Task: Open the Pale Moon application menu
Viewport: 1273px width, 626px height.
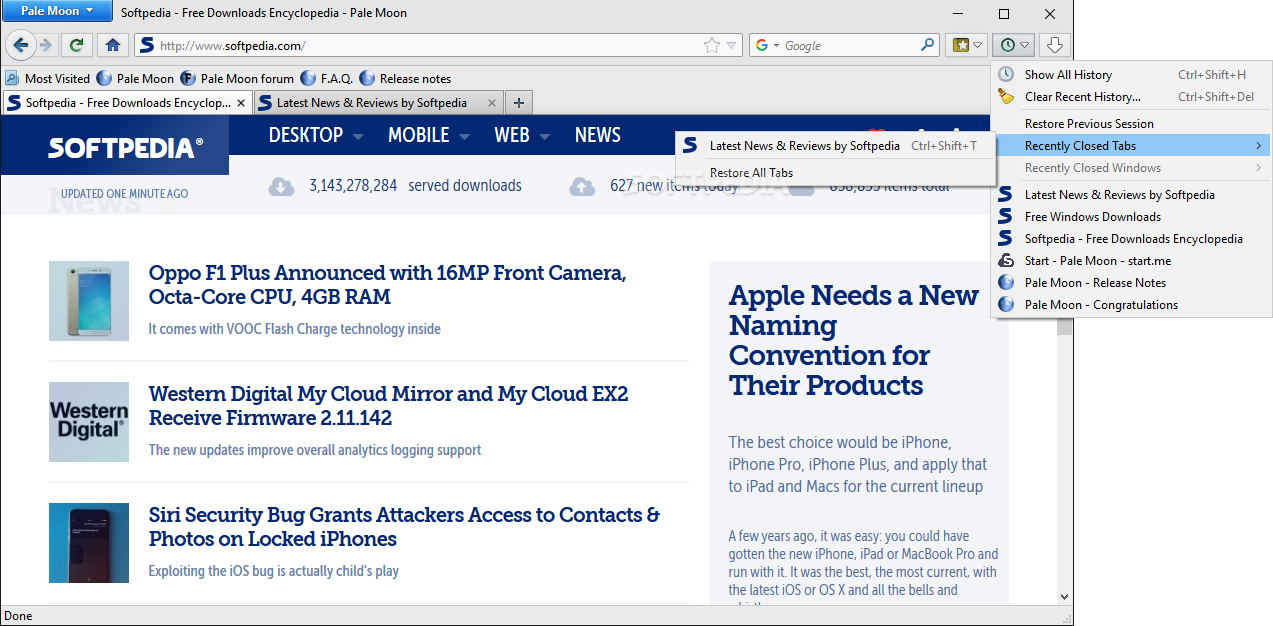Action: pyautogui.click(x=57, y=11)
